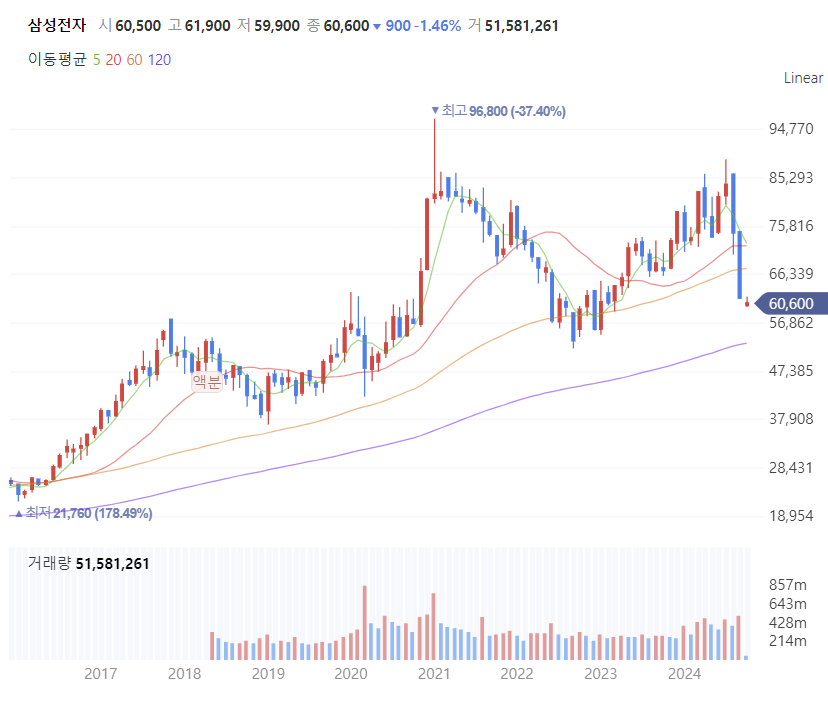Viewport: 828px width, 708px height.
Task: Click the tallest 2020 volume bar
Action: click(x=365, y=622)
